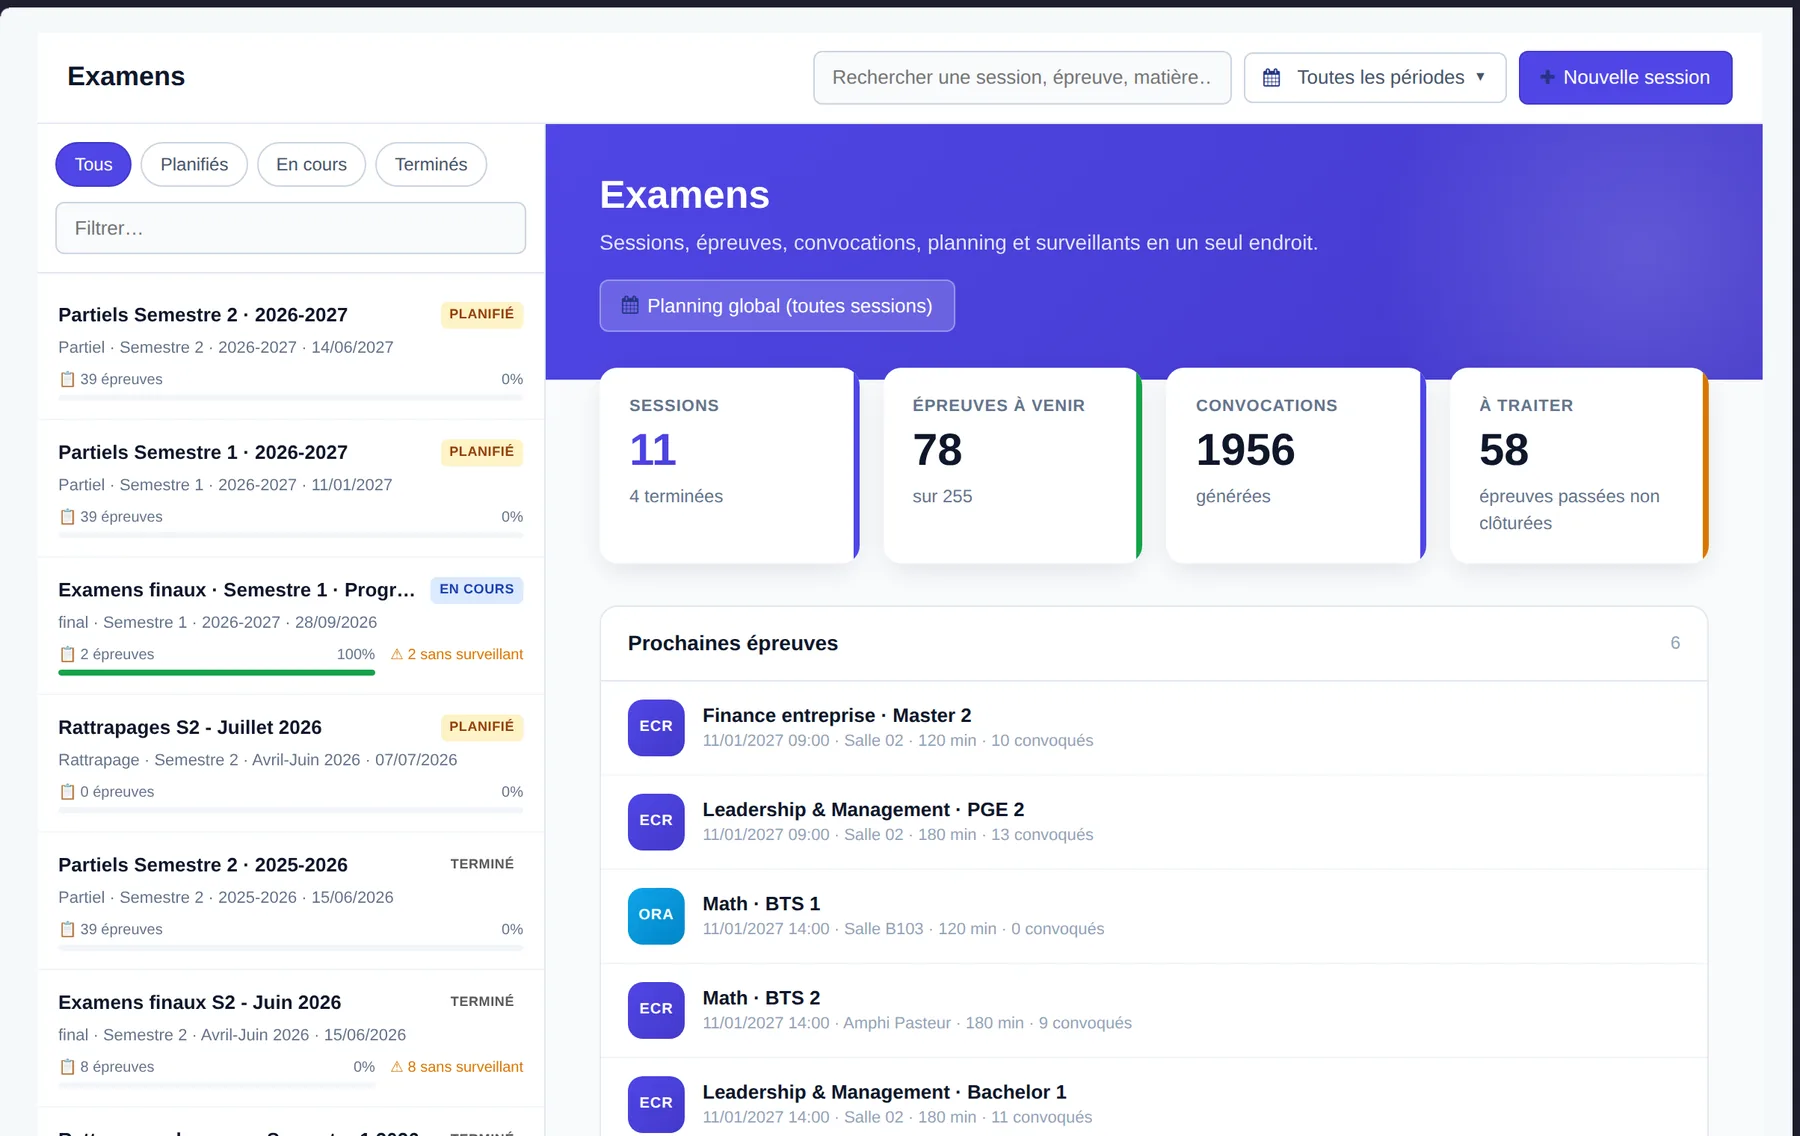Image resolution: width=1800 pixels, height=1136 pixels.
Task: Open Planning global (toutes sessions)
Action: (777, 305)
